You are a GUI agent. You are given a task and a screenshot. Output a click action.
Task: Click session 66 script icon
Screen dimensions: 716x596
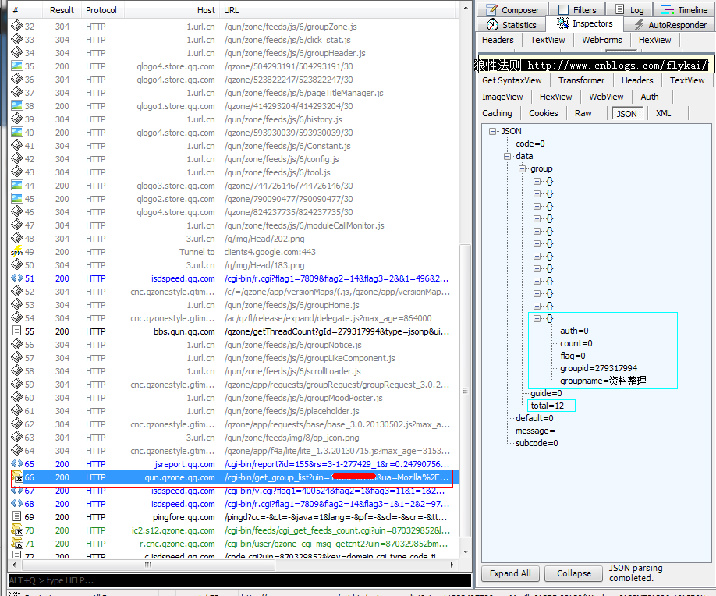tap(17, 477)
